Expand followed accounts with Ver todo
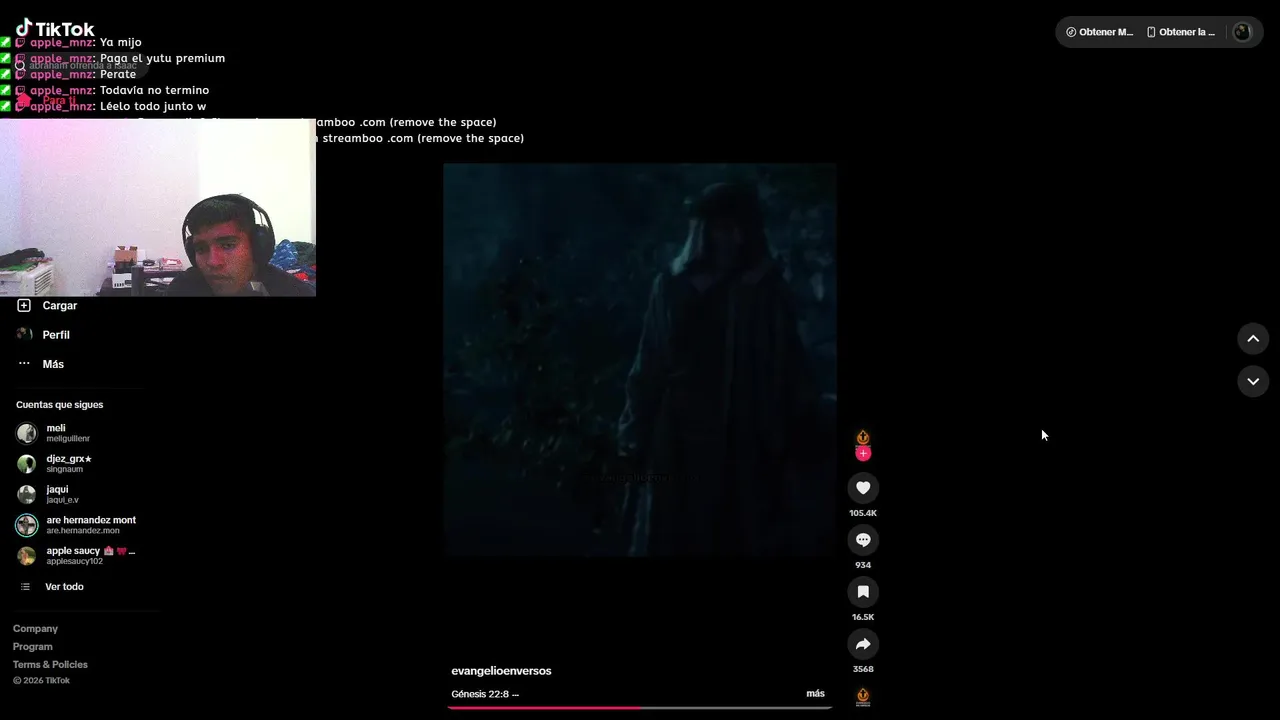 [x=64, y=587]
